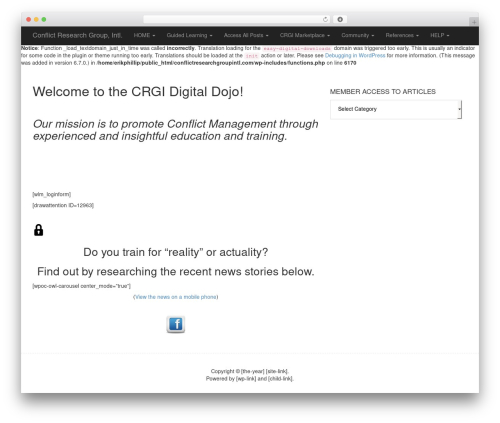Click 'Find out by researching' heading
The height and width of the screenshot is (423, 500).
pyautogui.click(x=176, y=272)
